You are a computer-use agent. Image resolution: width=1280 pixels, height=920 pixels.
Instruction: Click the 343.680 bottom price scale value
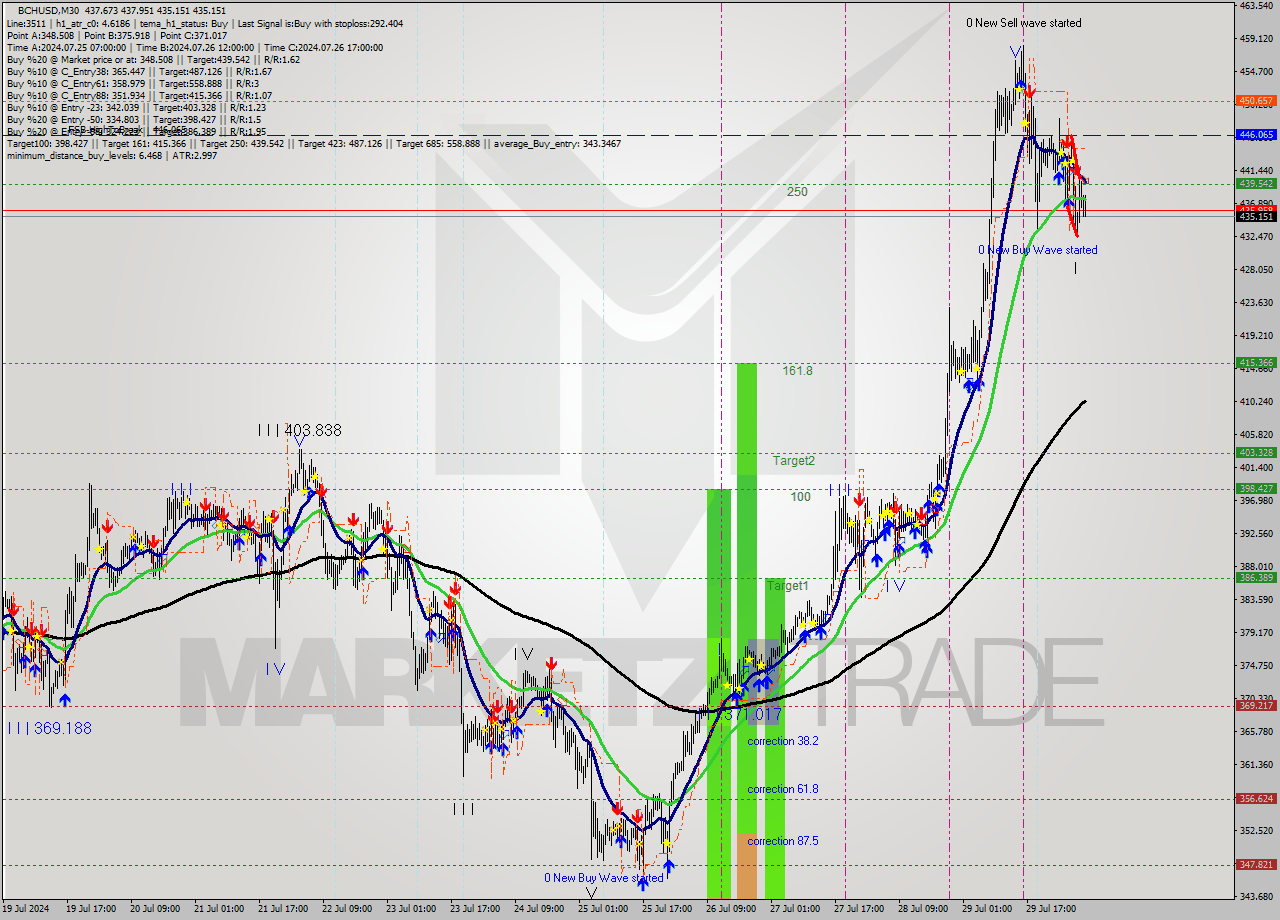pos(1255,895)
